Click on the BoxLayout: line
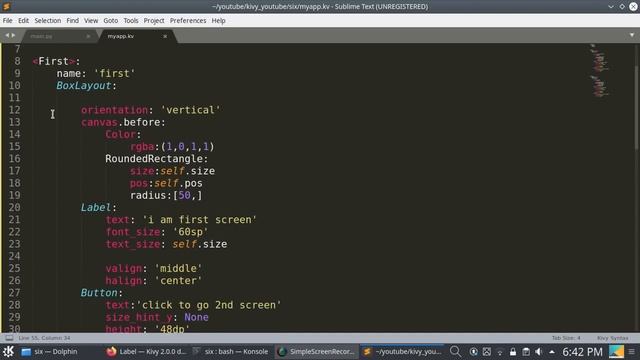The width and height of the screenshot is (640, 360). (x=87, y=86)
